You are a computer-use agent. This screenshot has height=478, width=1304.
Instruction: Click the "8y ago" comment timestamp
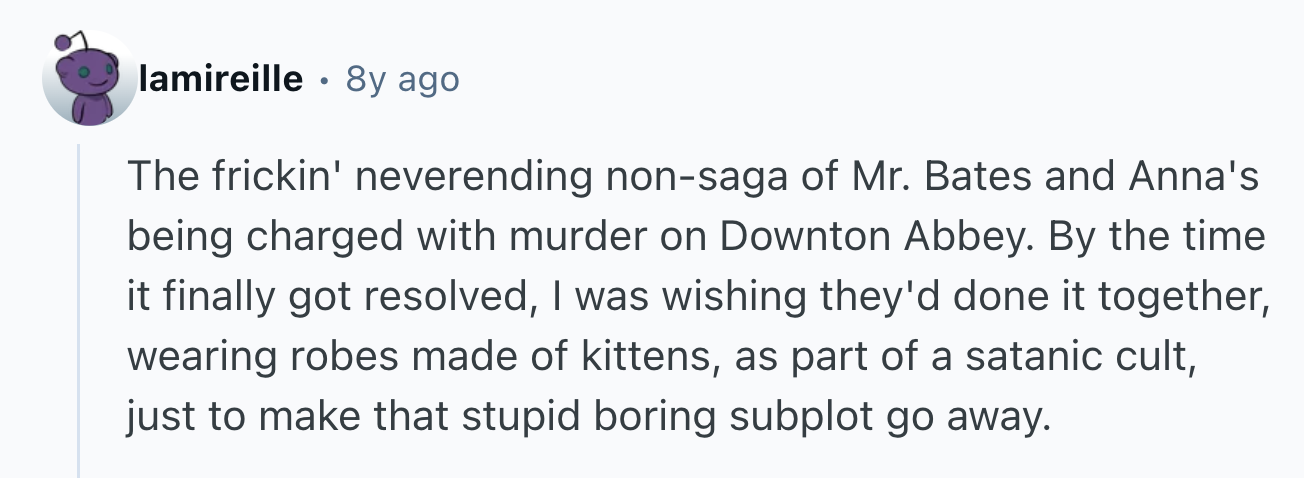[x=402, y=79]
